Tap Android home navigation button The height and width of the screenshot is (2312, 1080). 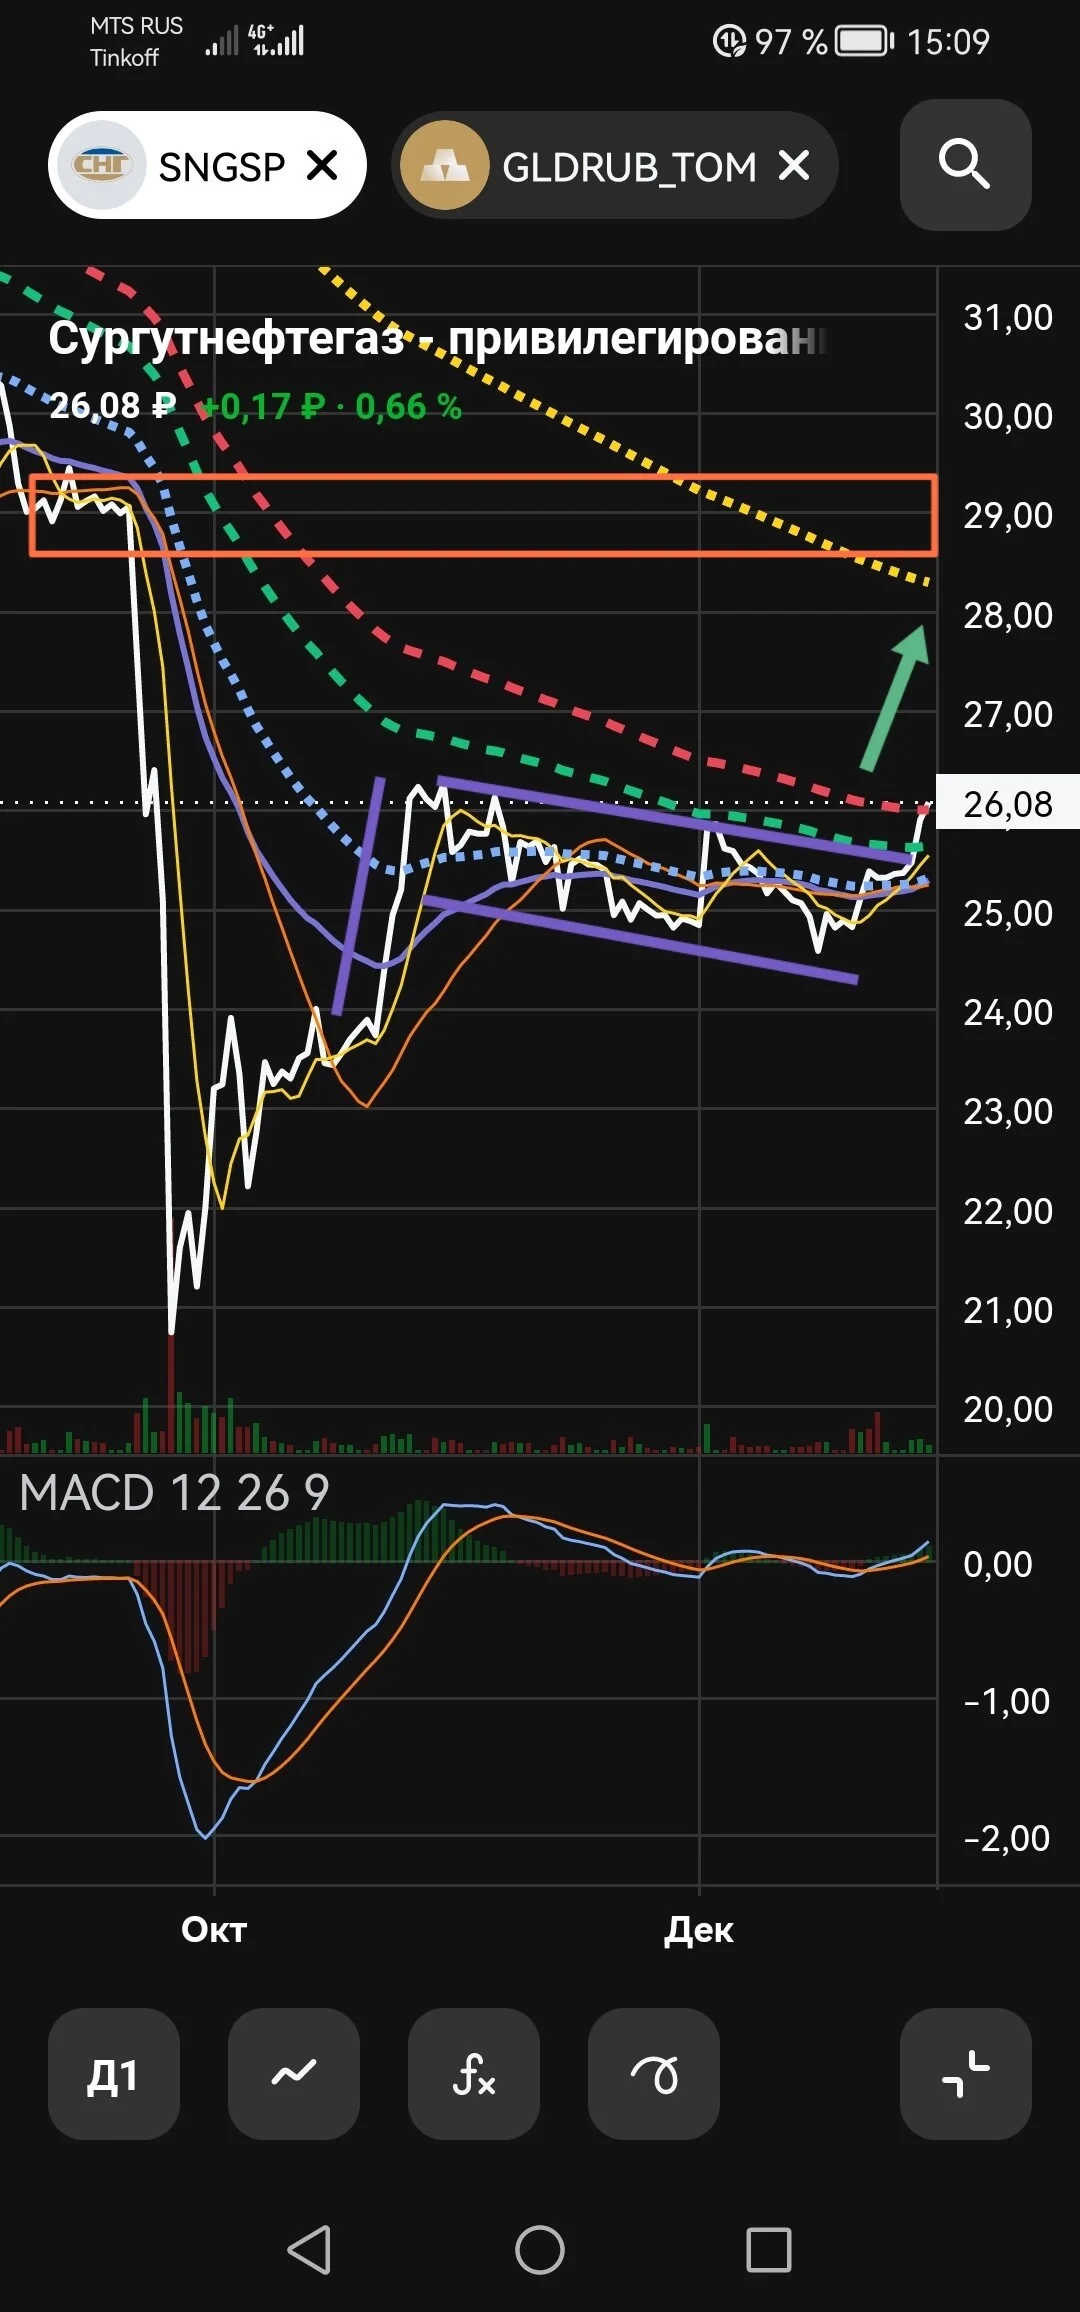click(540, 2250)
